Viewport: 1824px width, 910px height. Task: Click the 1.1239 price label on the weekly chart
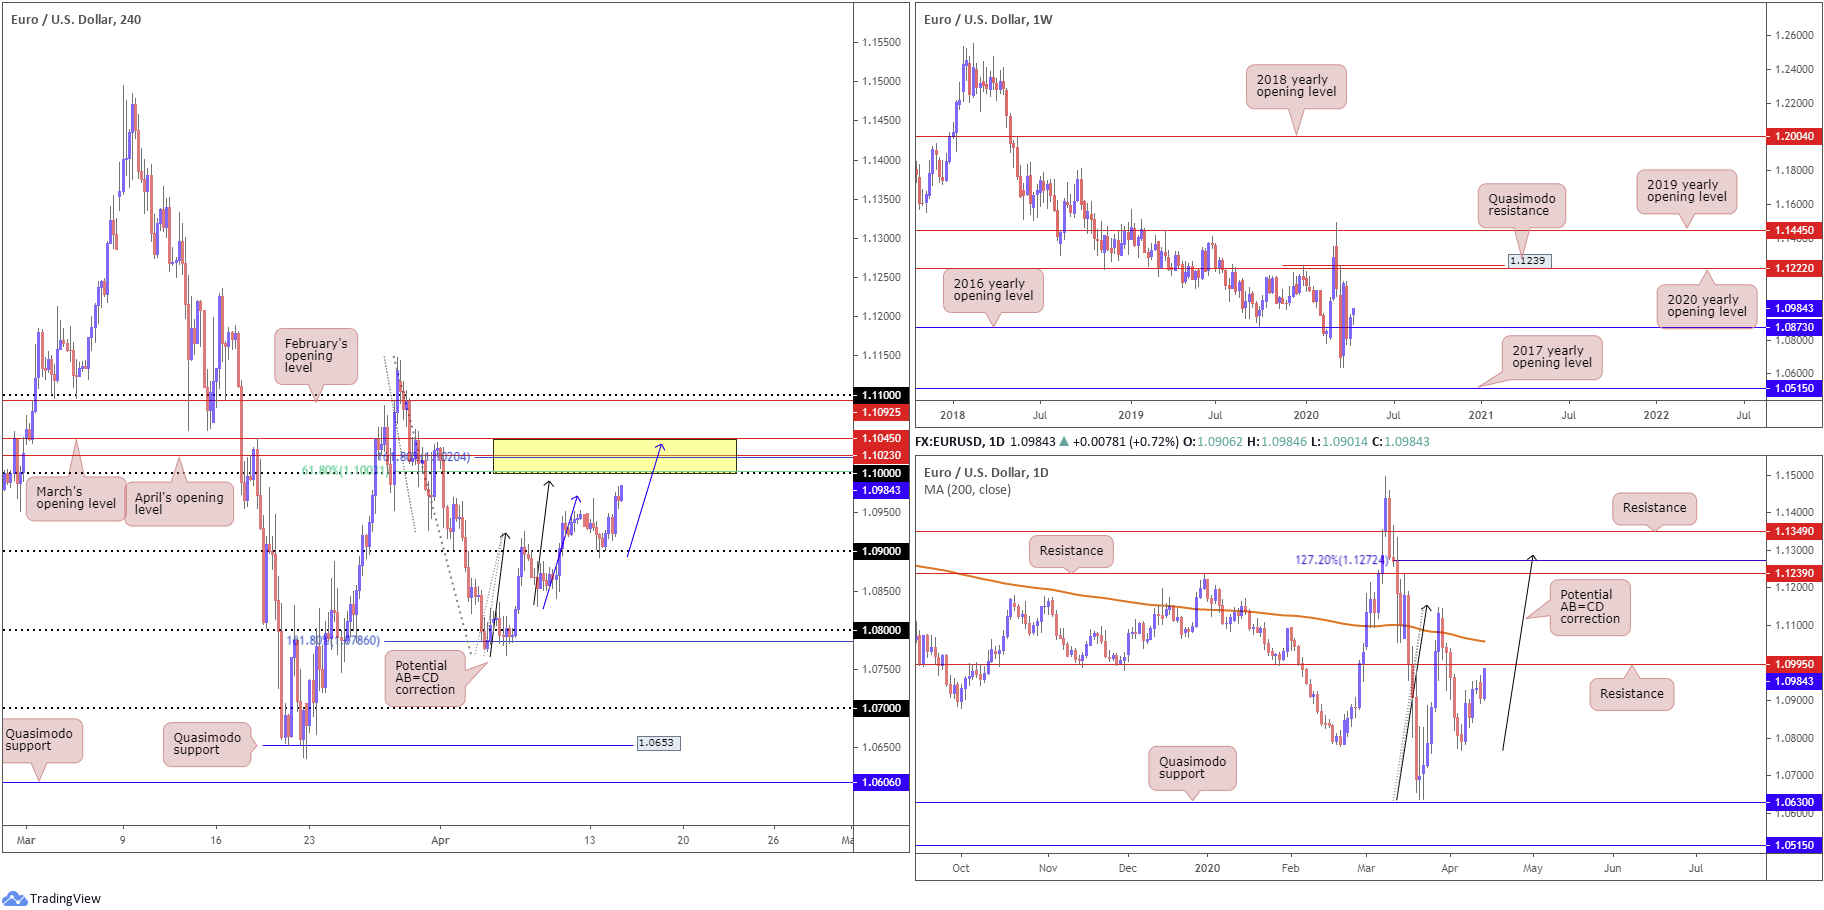coord(1528,260)
